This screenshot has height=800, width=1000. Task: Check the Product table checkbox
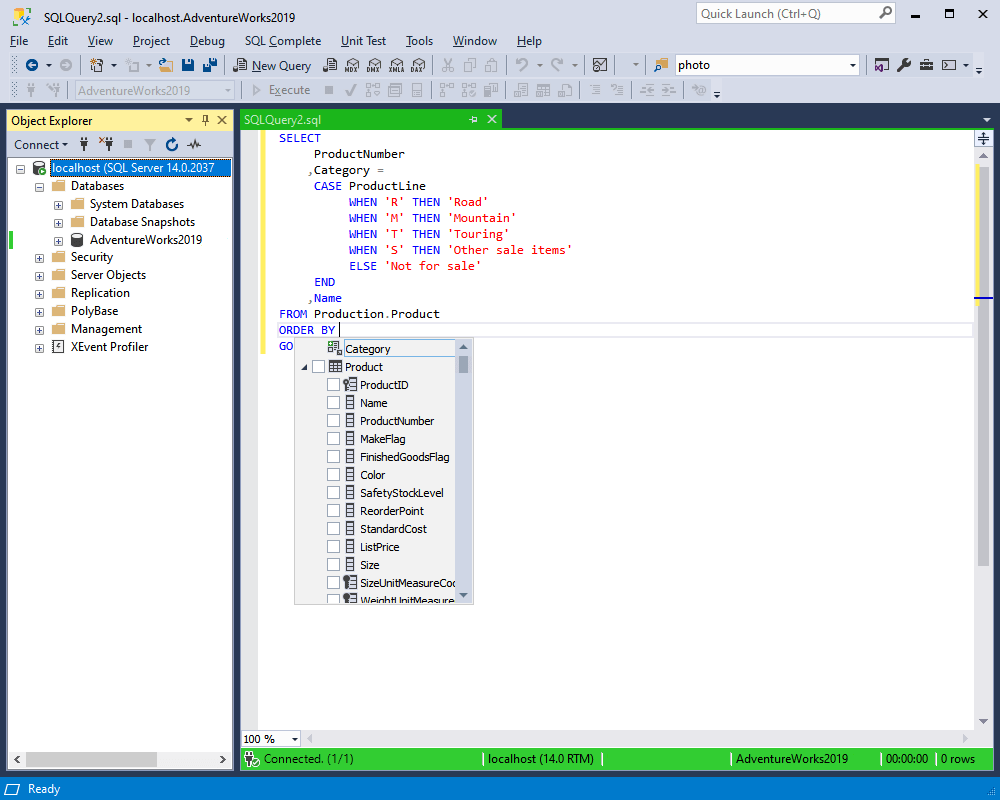coord(318,367)
